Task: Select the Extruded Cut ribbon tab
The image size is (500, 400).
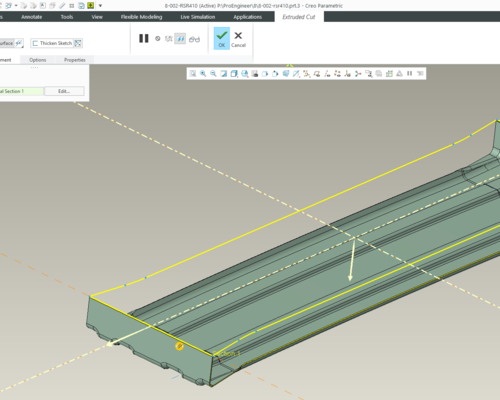Action: pyautogui.click(x=299, y=17)
